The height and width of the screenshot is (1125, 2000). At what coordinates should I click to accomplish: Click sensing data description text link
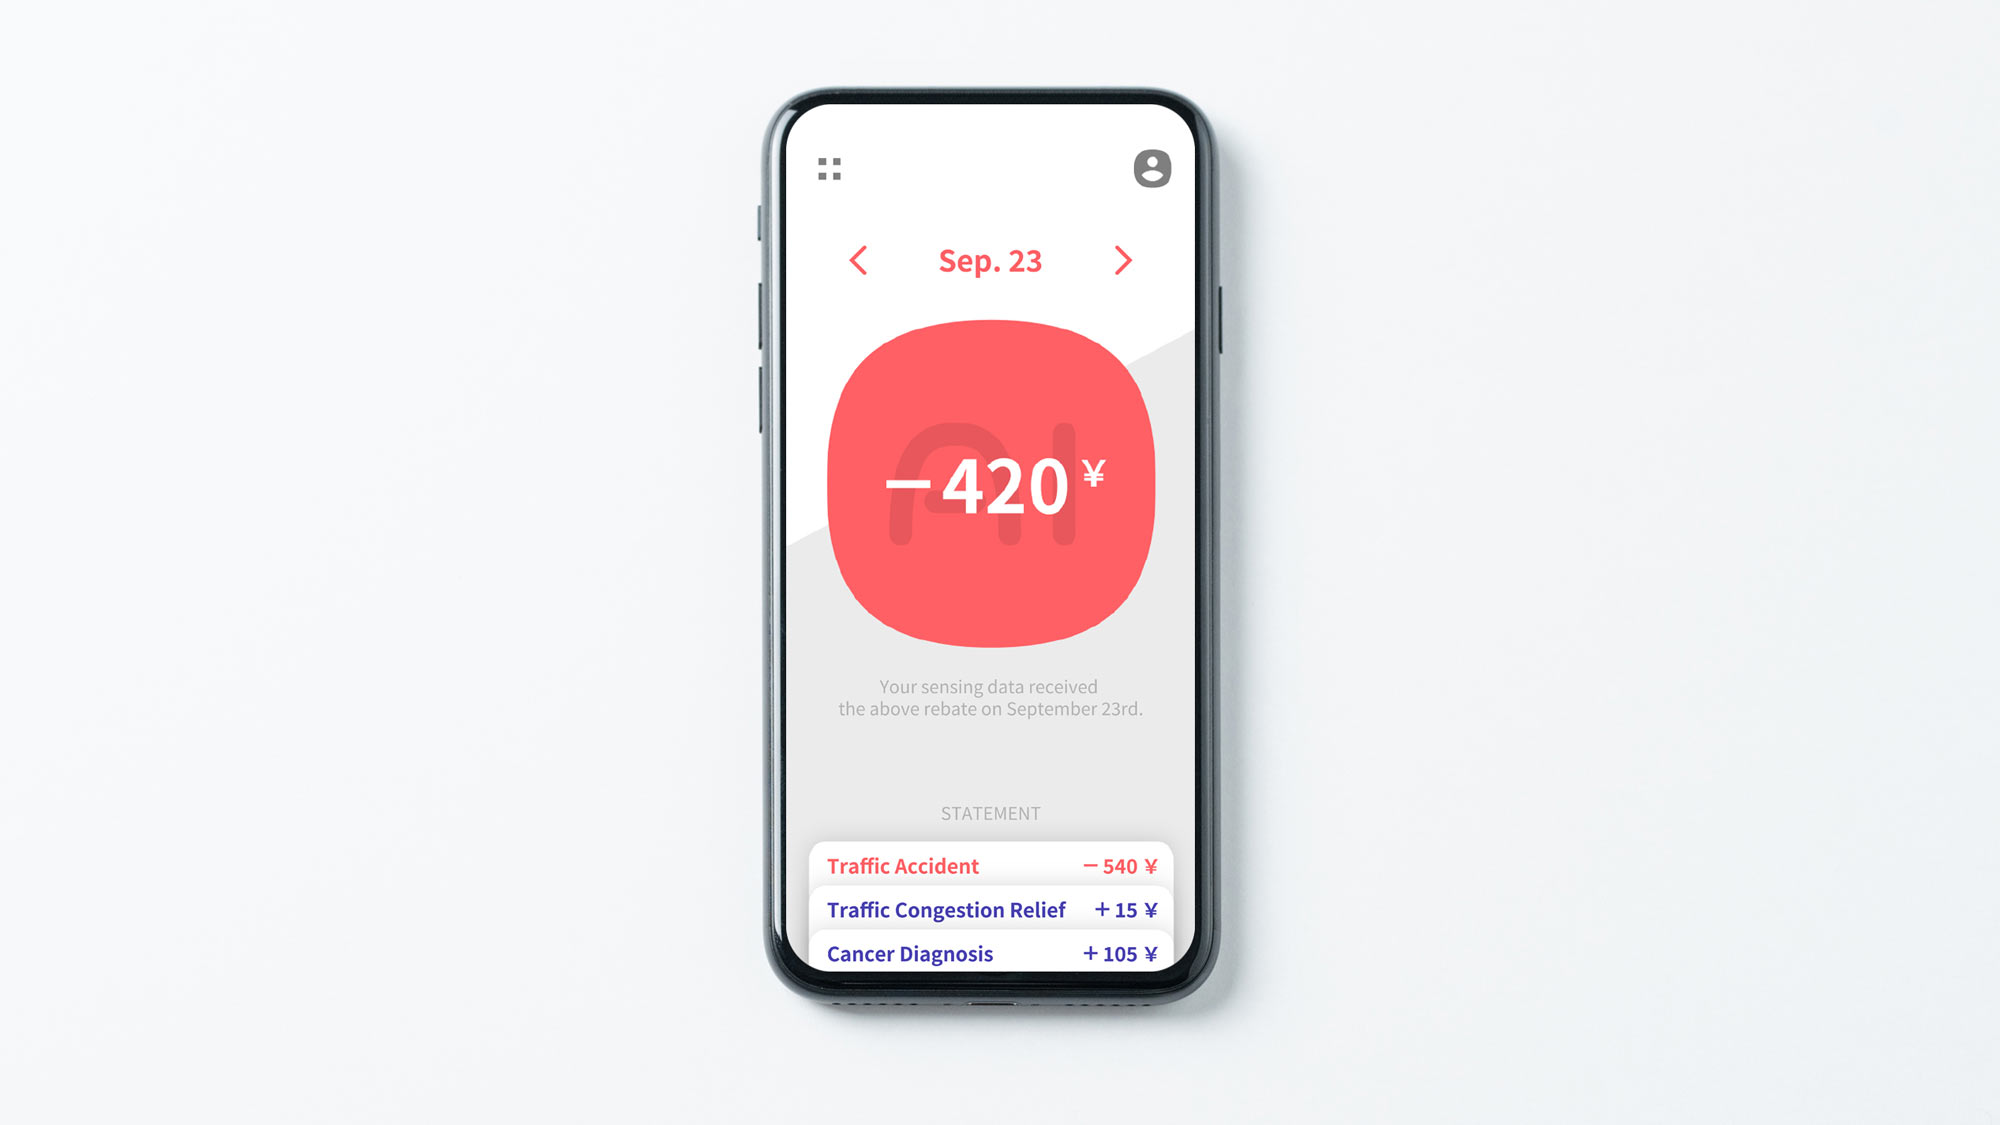click(x=990, y=698)
